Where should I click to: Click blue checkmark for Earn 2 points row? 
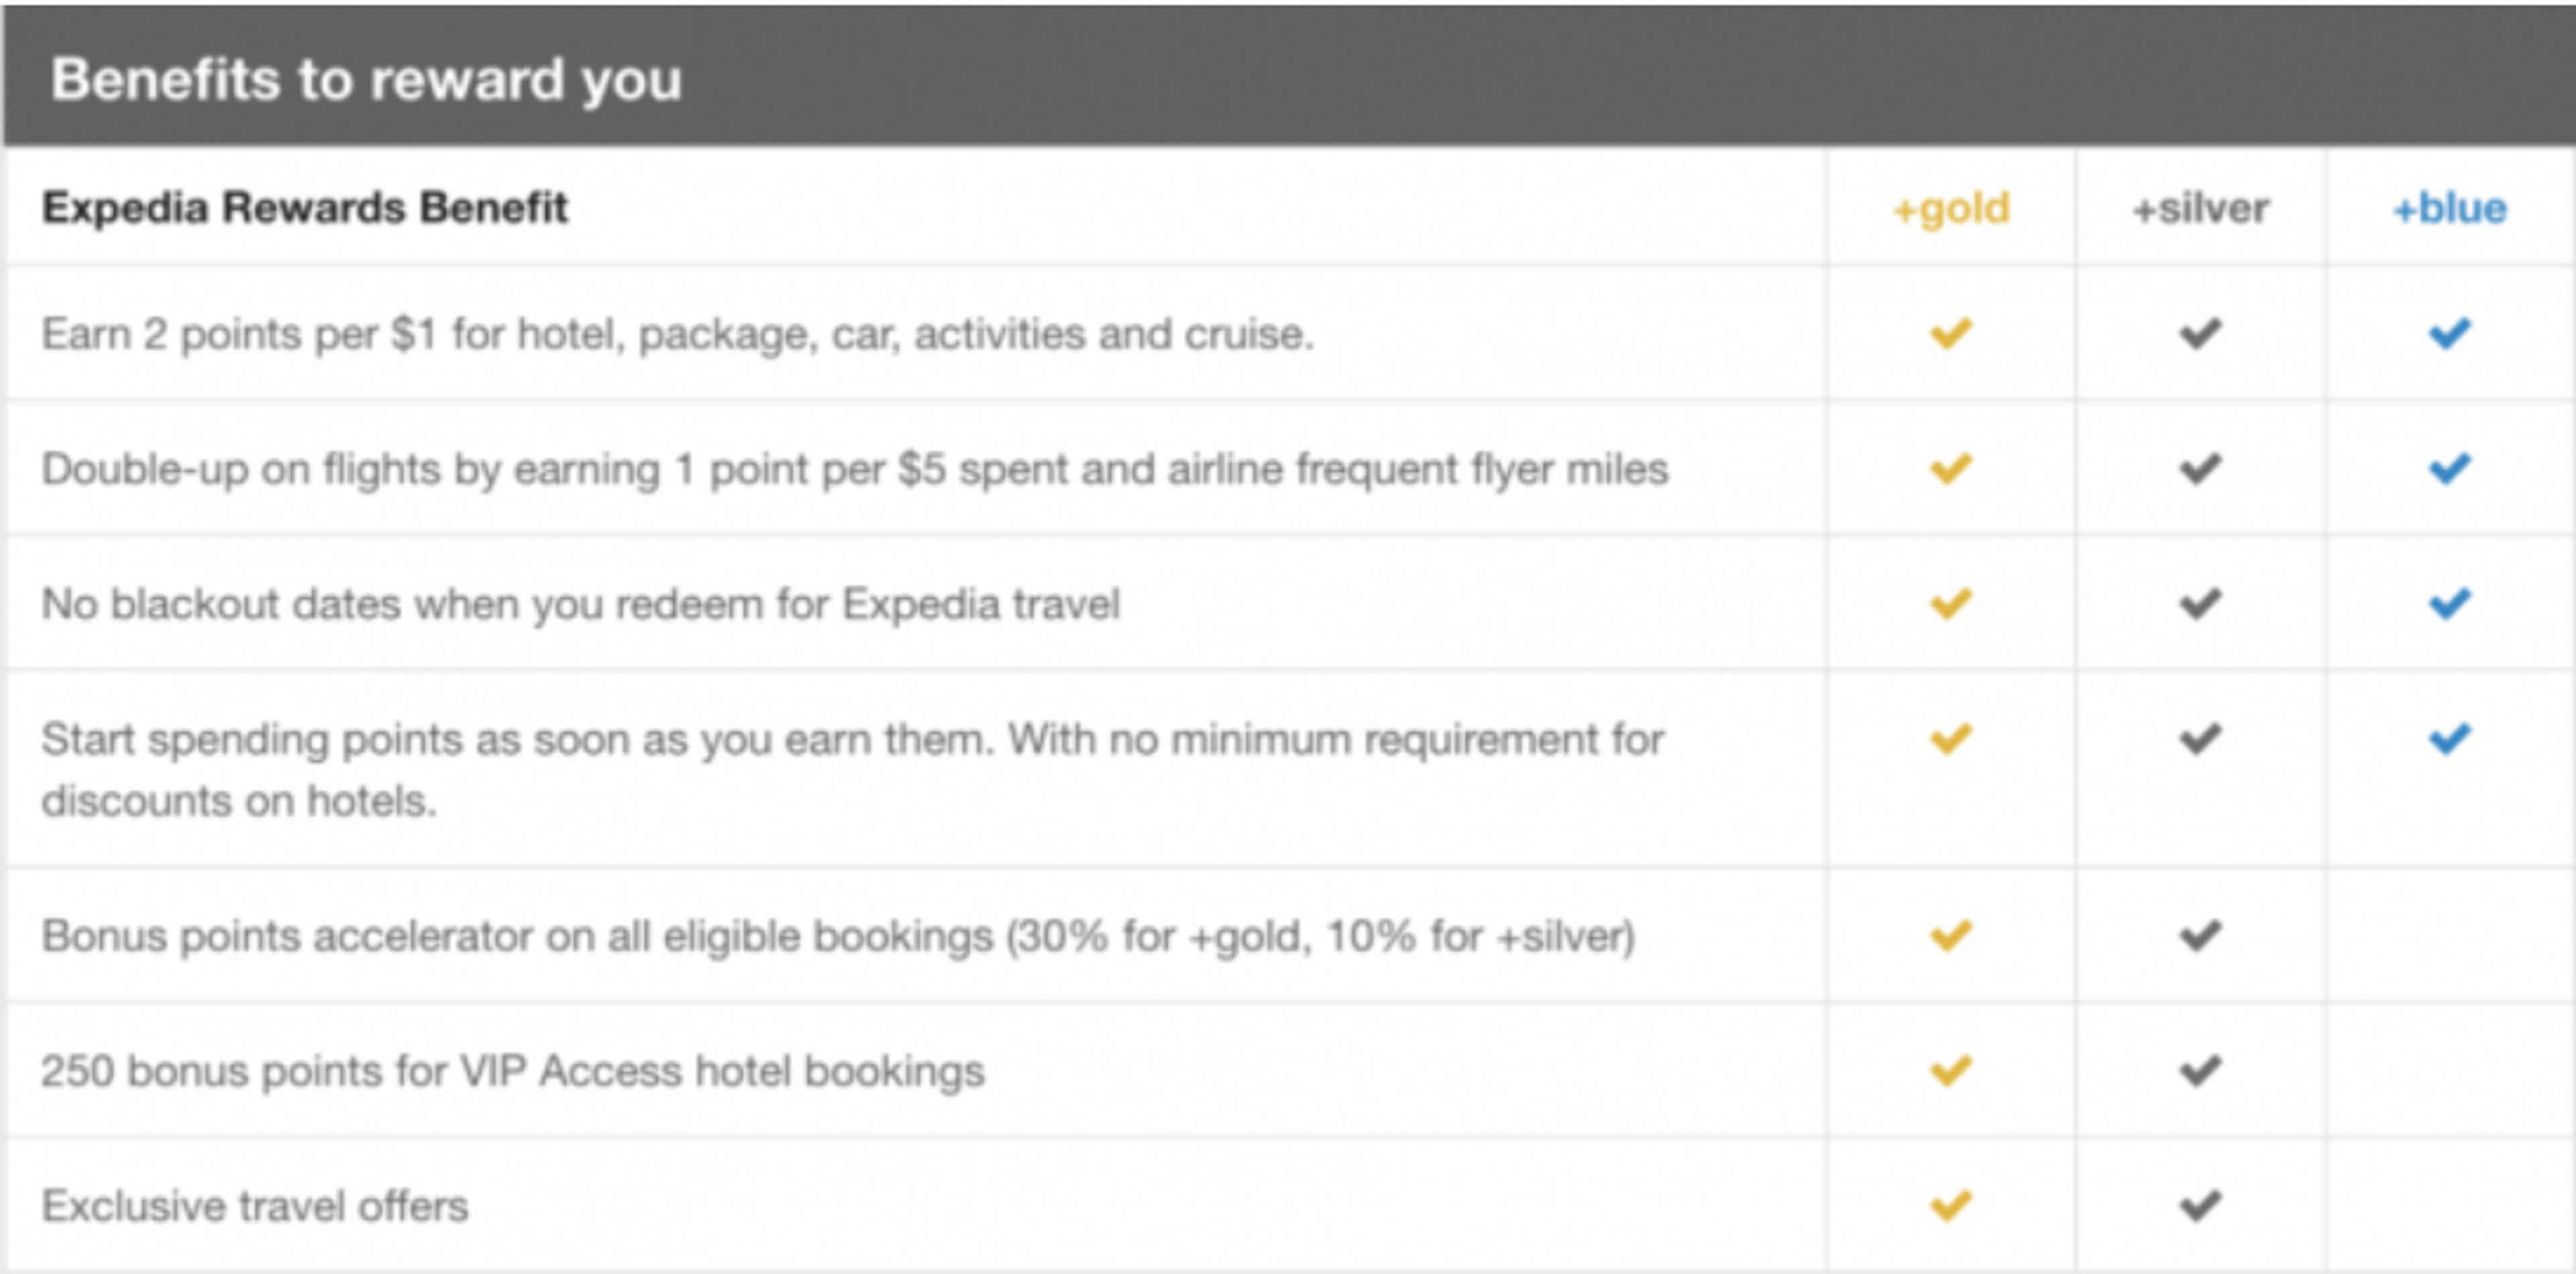pyautogui.click(x=2449, y=333)
